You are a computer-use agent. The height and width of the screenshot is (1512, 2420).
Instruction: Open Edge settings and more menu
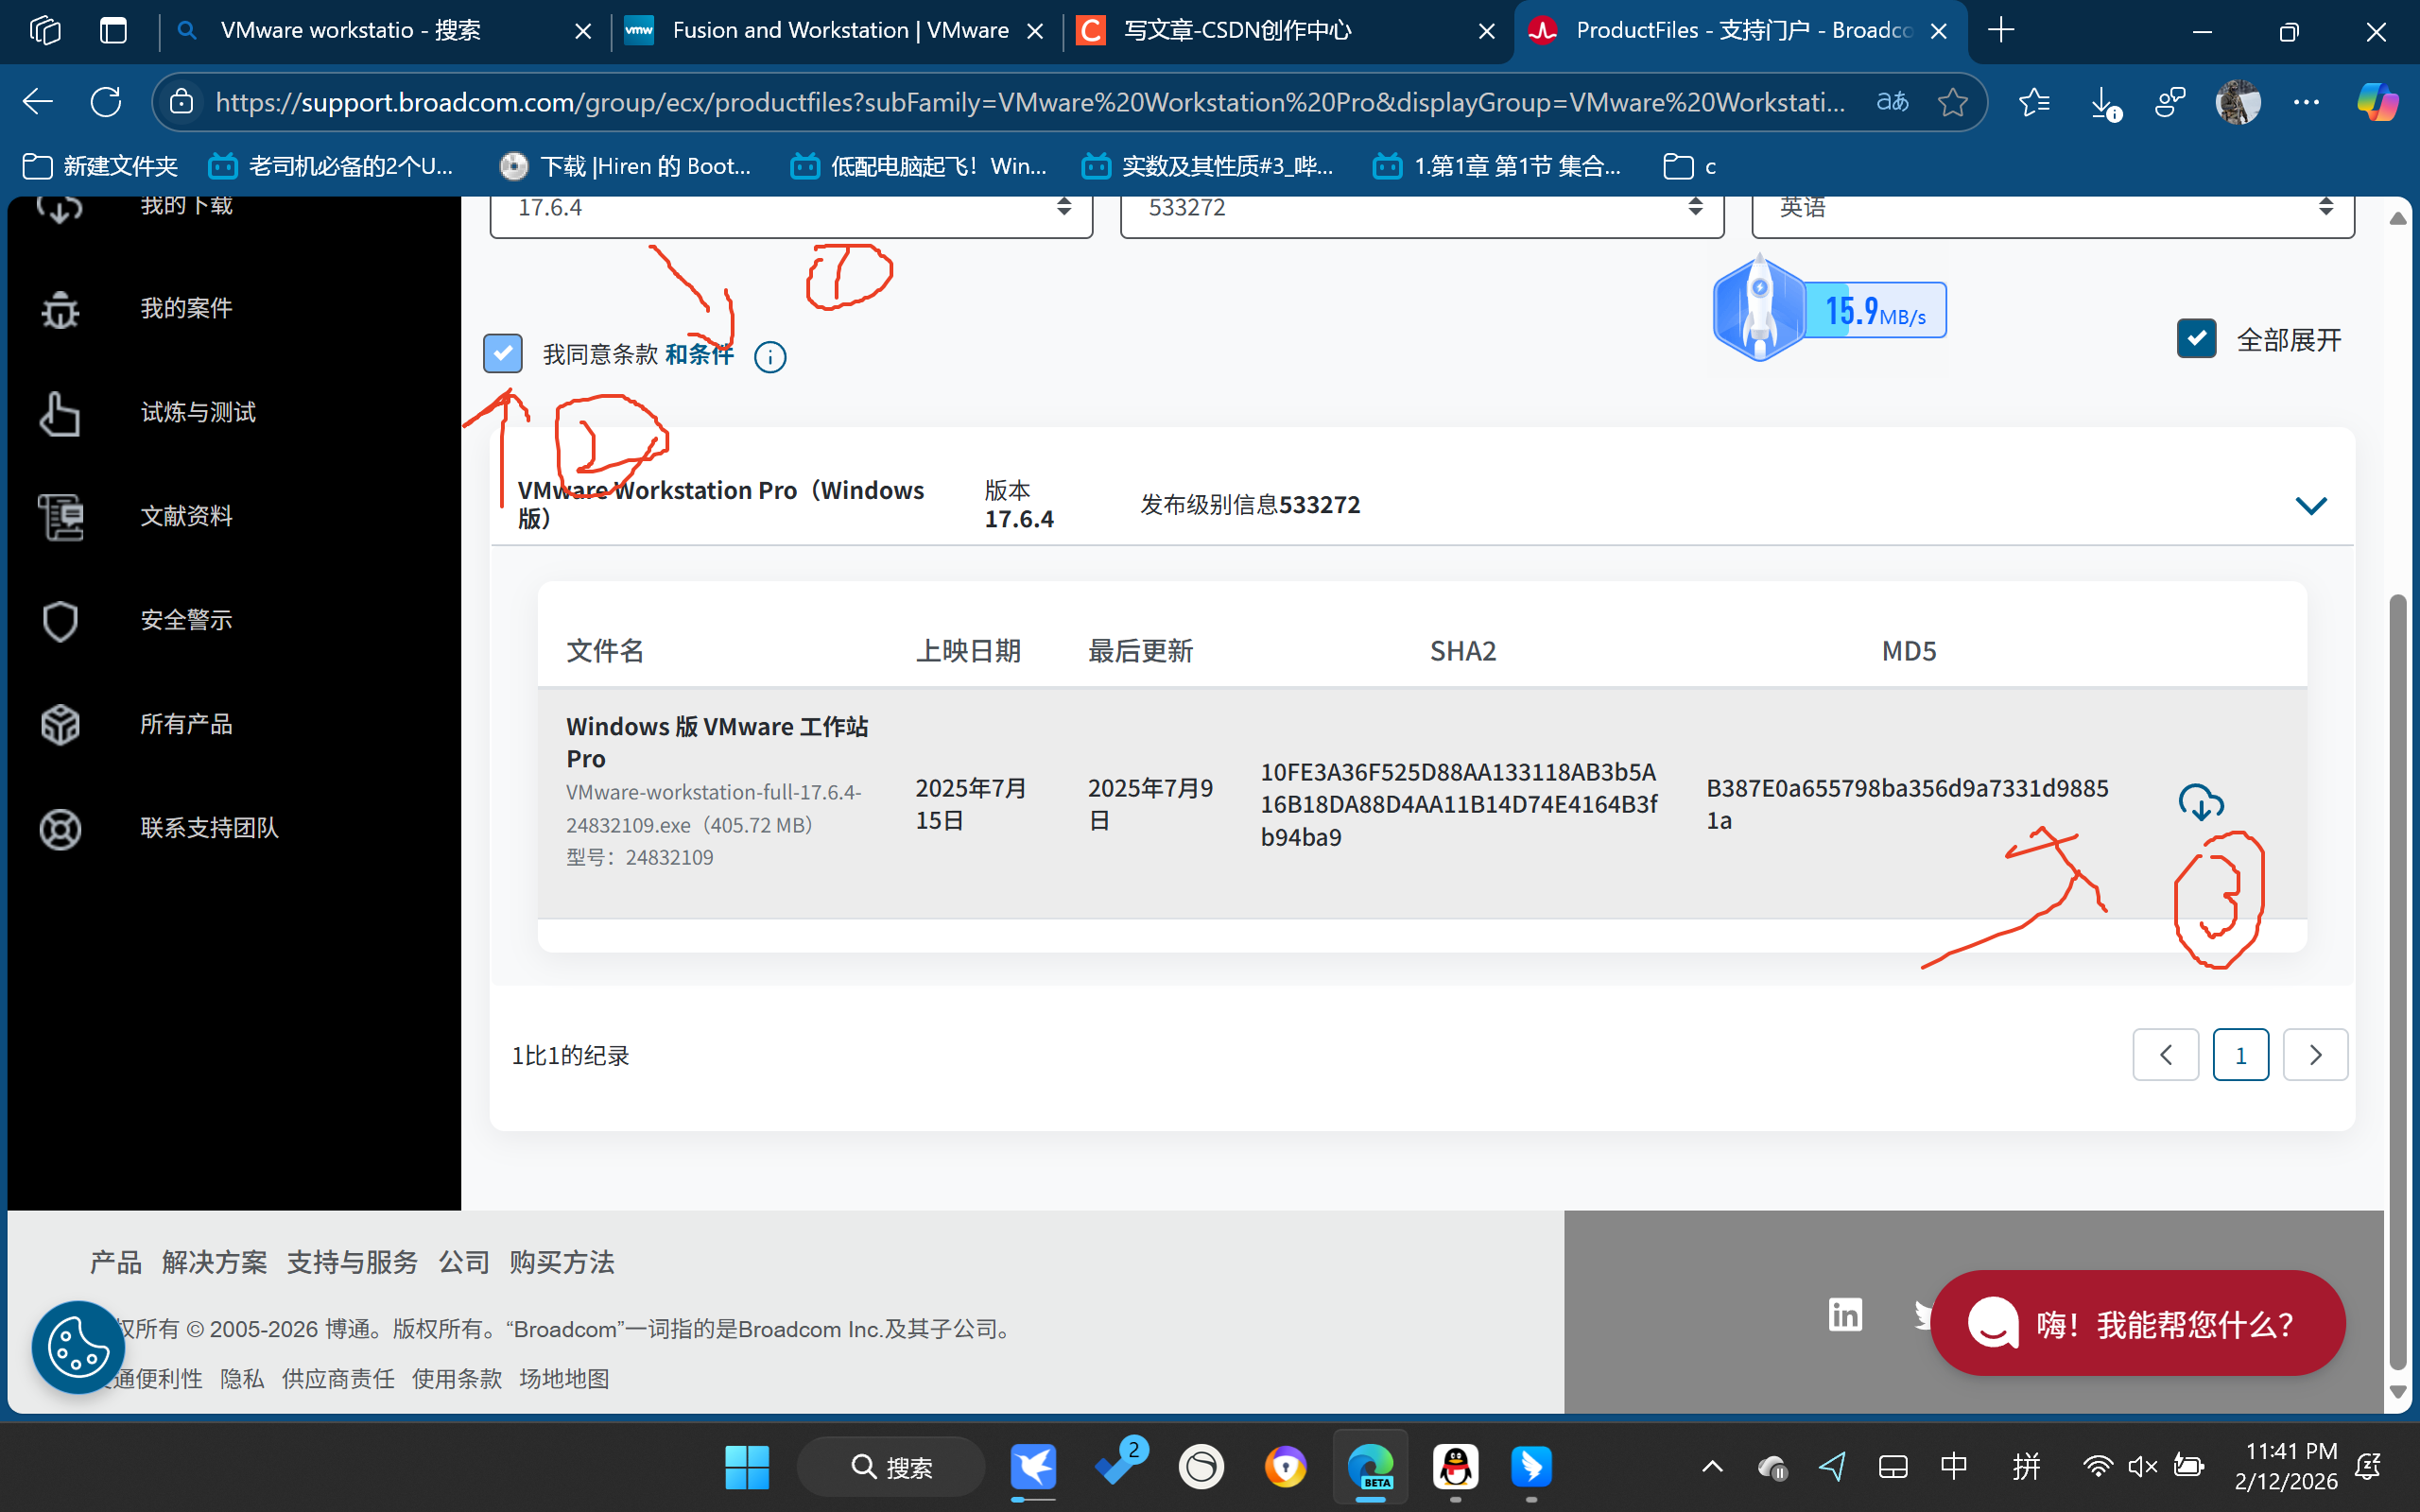[x=2306, y=102]
